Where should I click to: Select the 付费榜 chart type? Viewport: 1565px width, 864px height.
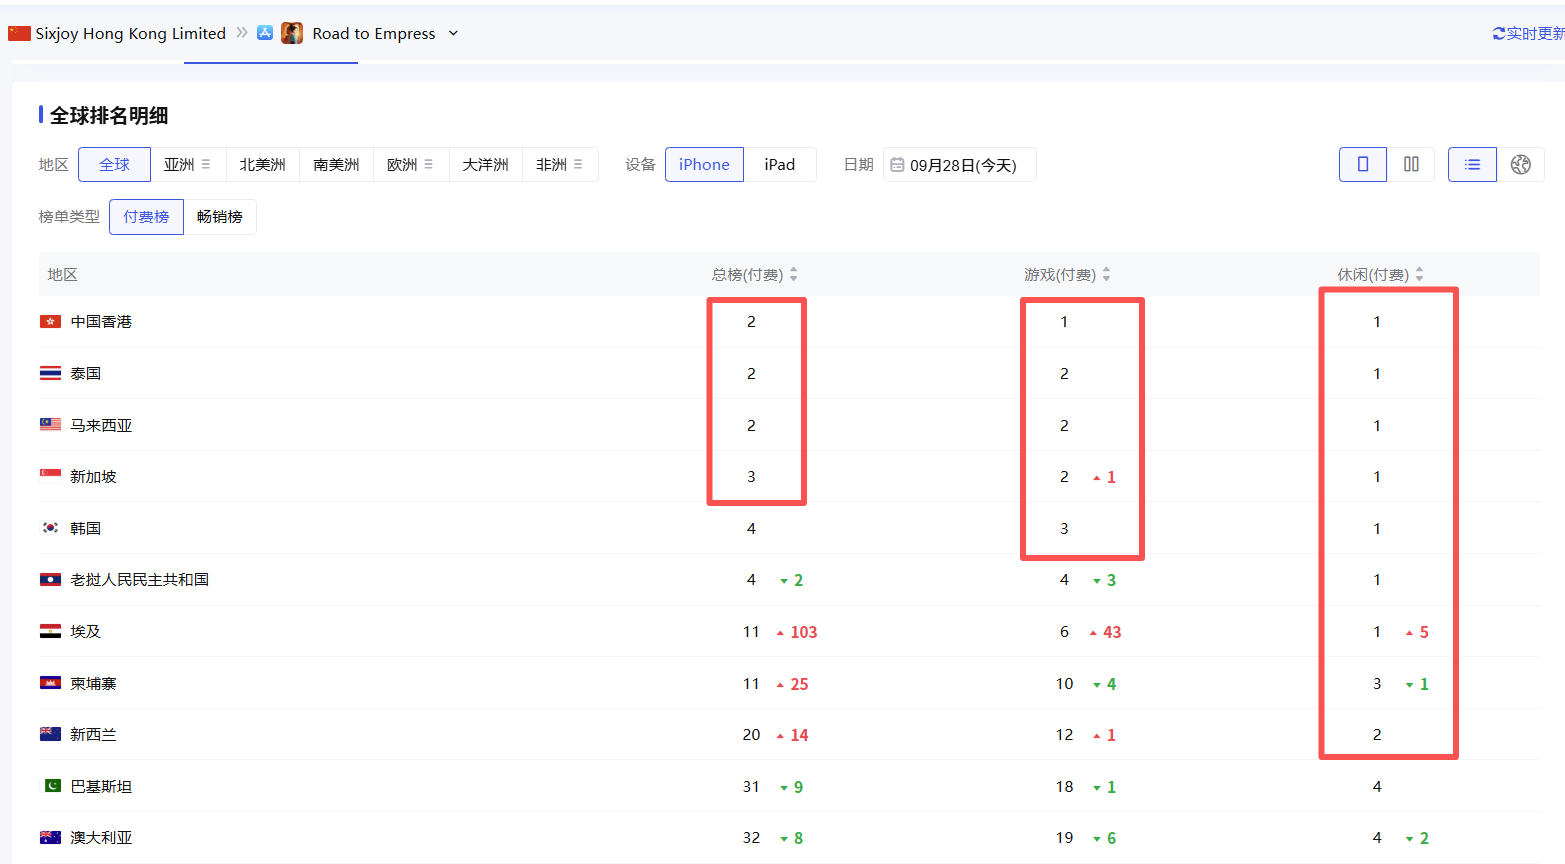click(146, 217)
